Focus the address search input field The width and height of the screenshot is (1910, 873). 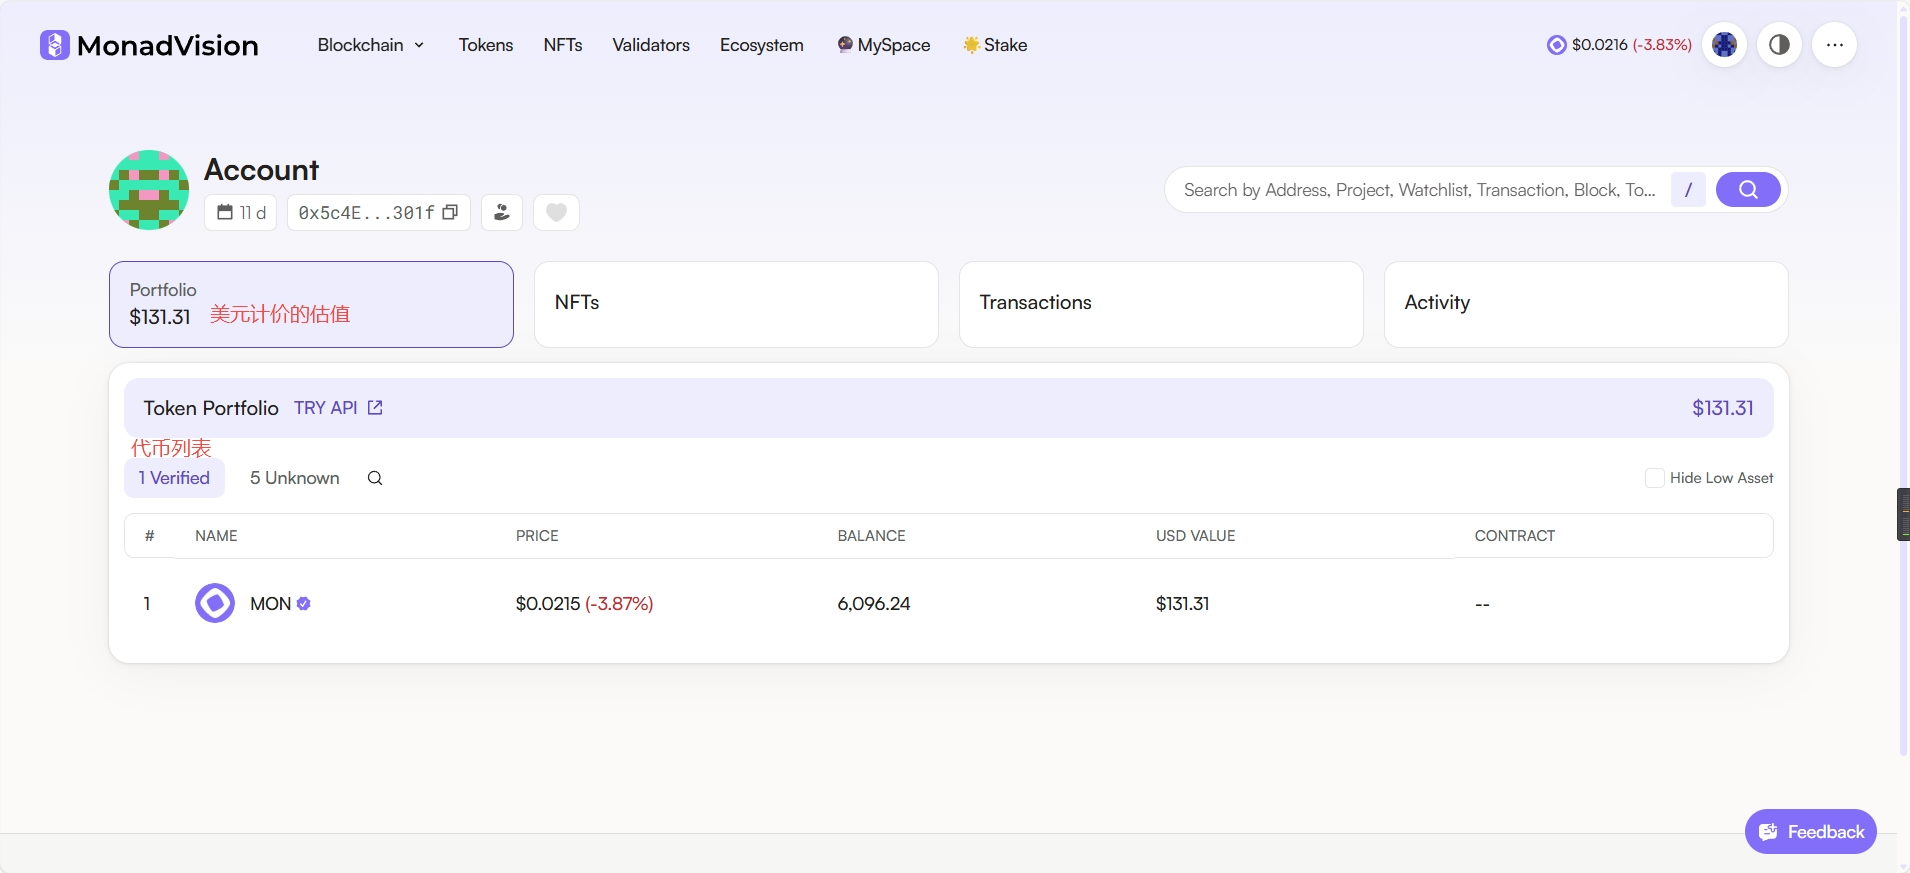[x=1418, y=190]
